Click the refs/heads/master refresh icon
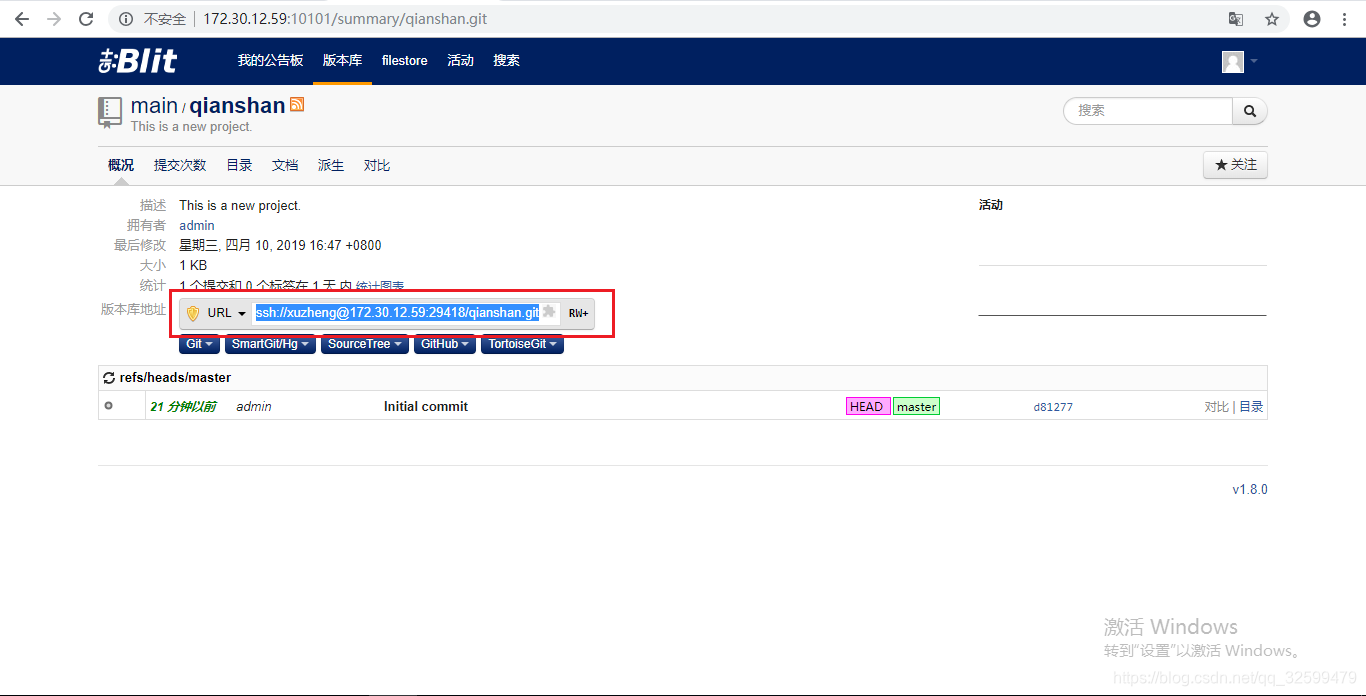Image resolution: width=1366 pixels, height=696 pixels. click(110, 378)
